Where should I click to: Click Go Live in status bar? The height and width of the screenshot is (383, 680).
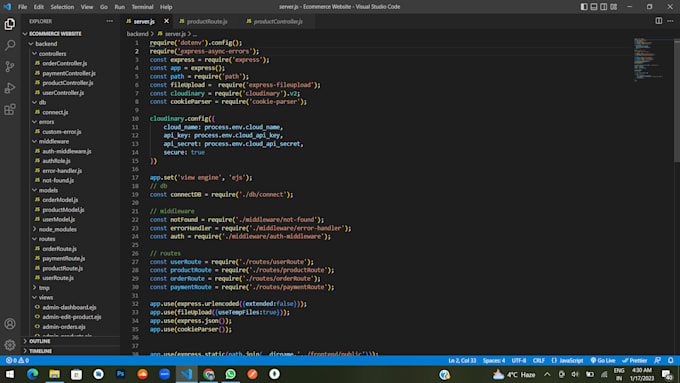click(x=603, y=360)
